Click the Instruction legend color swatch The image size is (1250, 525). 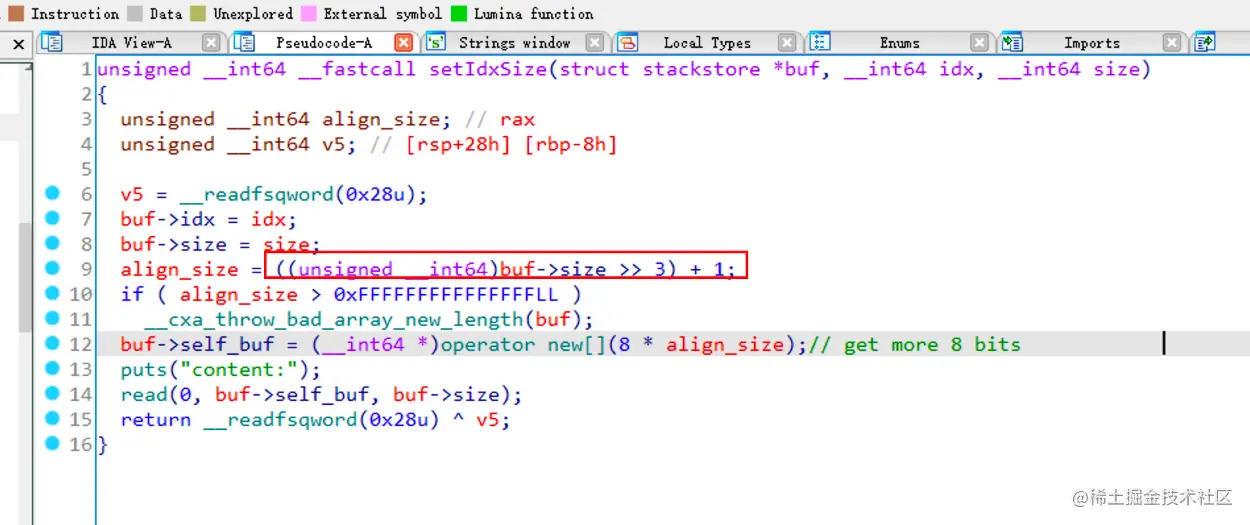point(15,14)
